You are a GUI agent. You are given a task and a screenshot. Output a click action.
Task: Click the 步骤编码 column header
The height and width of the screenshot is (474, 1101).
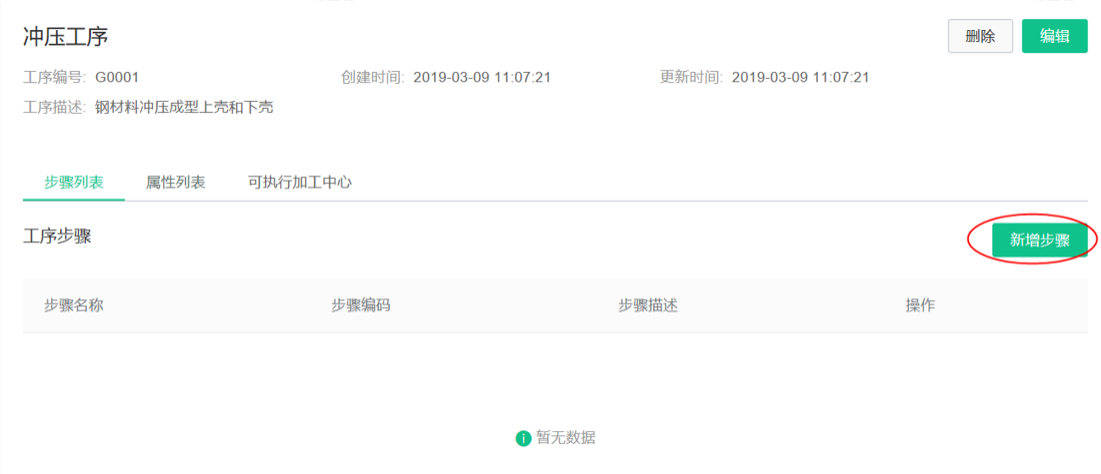pos(361,305)
